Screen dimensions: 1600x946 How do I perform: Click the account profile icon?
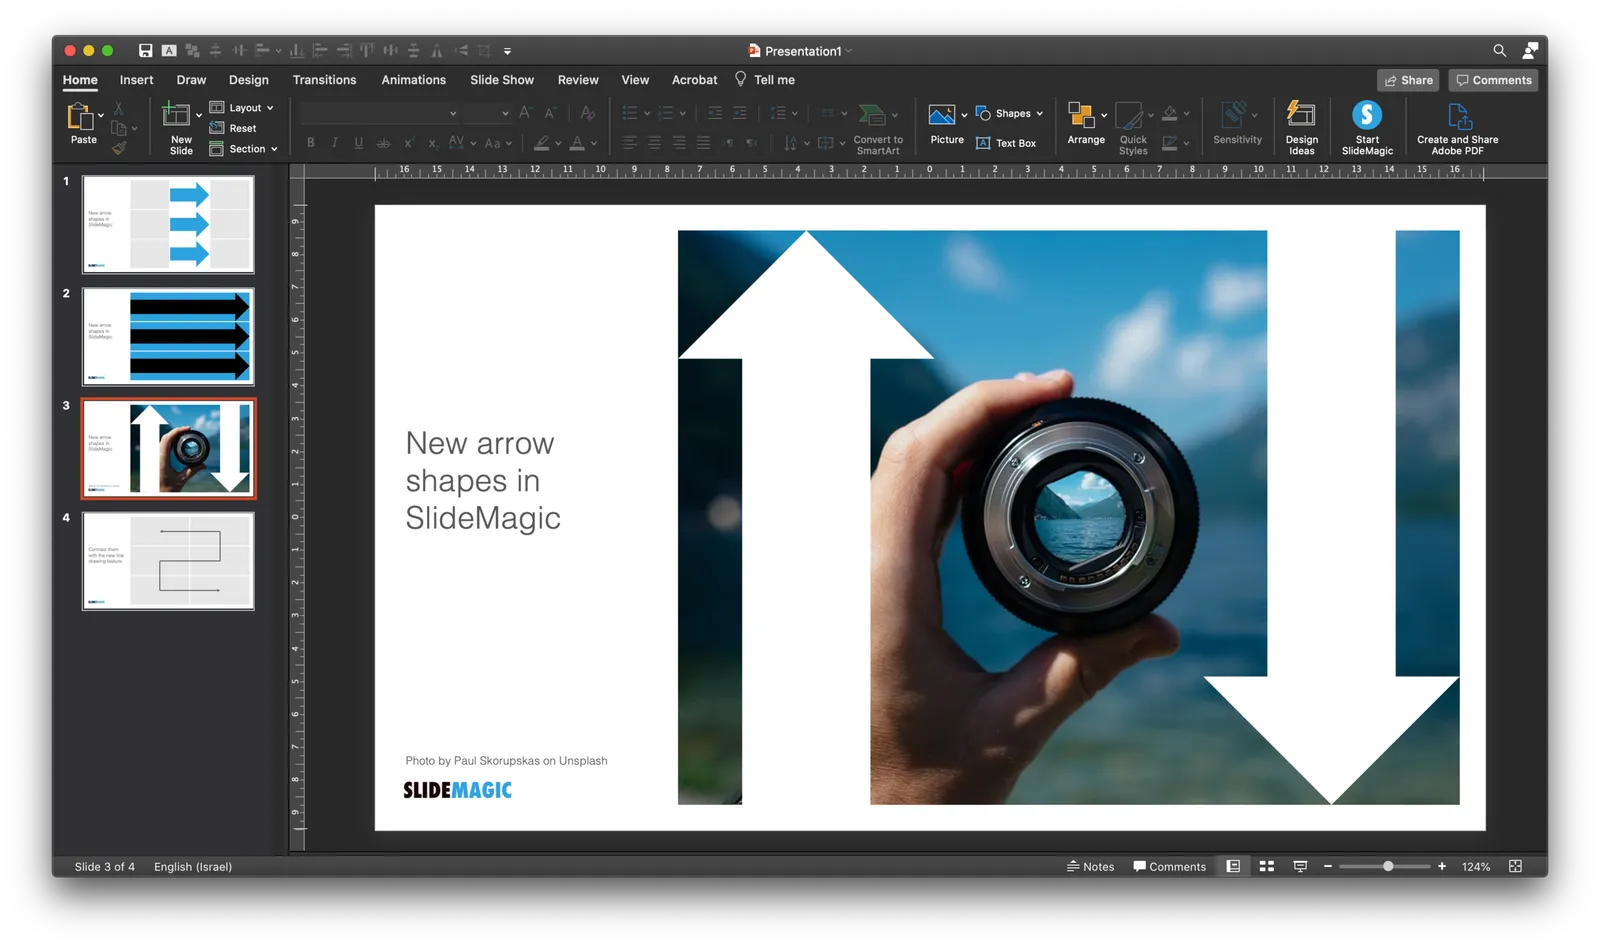(x=1530, y=50)
